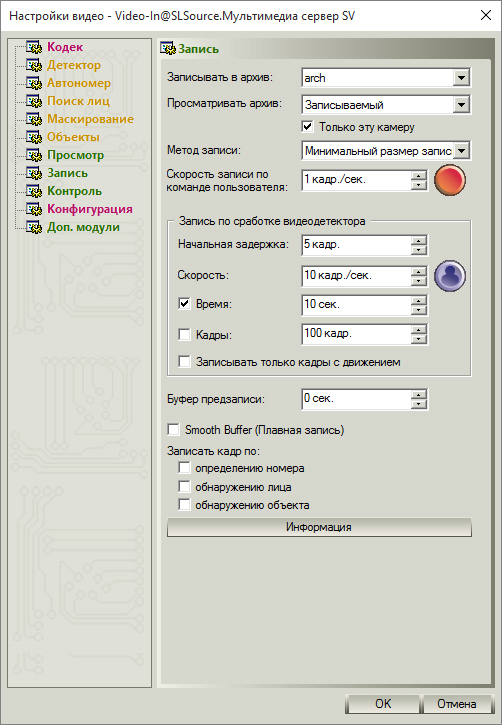Click the 100 кадр. frames field
The width and height of the screenshot is (502, 725).
coord(356,334)
